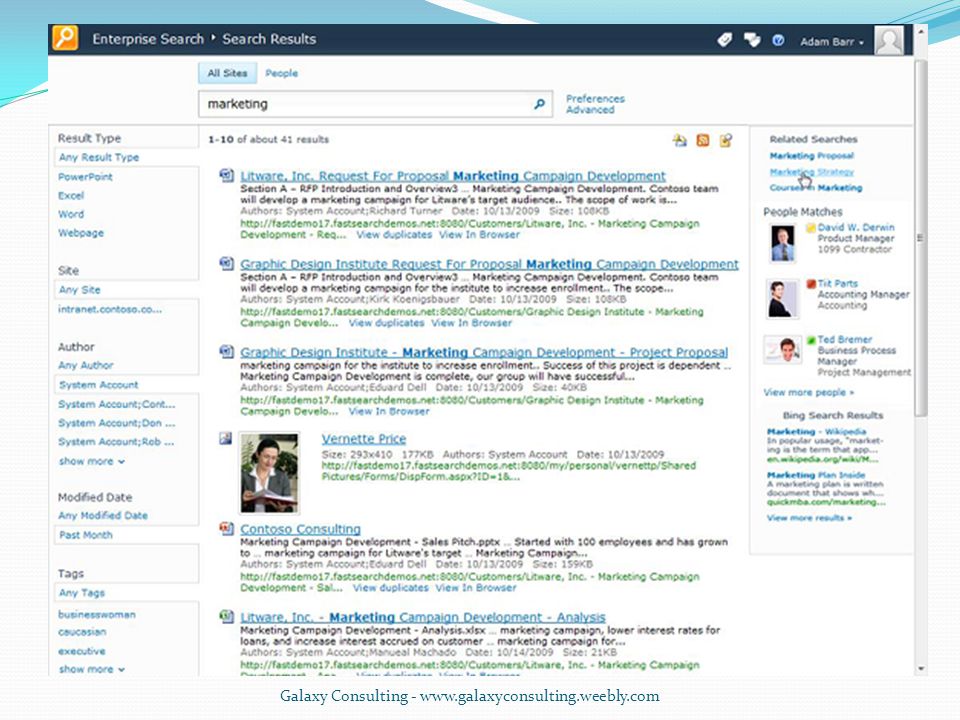The width and height of the screenshot is (960, 720).
Task: Click Marketing Strategy related search
Action: [x=811, y=172]
